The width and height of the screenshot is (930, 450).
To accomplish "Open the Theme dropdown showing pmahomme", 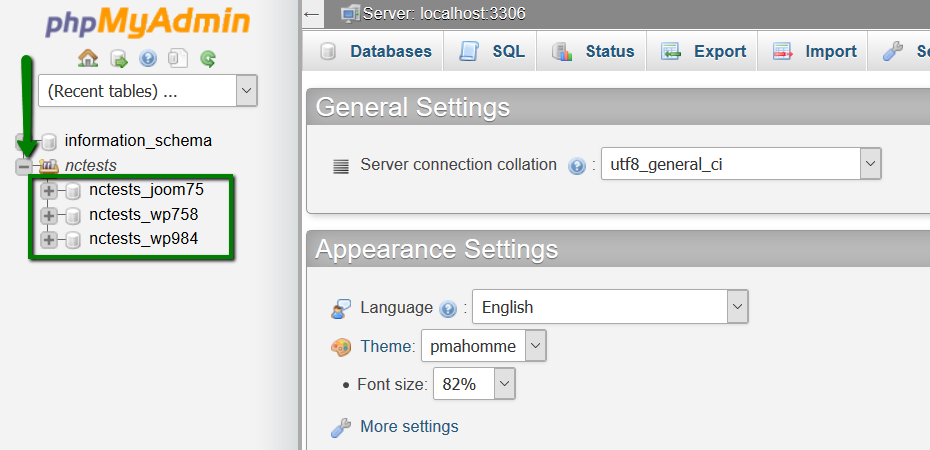I will (x=483, y=346).
